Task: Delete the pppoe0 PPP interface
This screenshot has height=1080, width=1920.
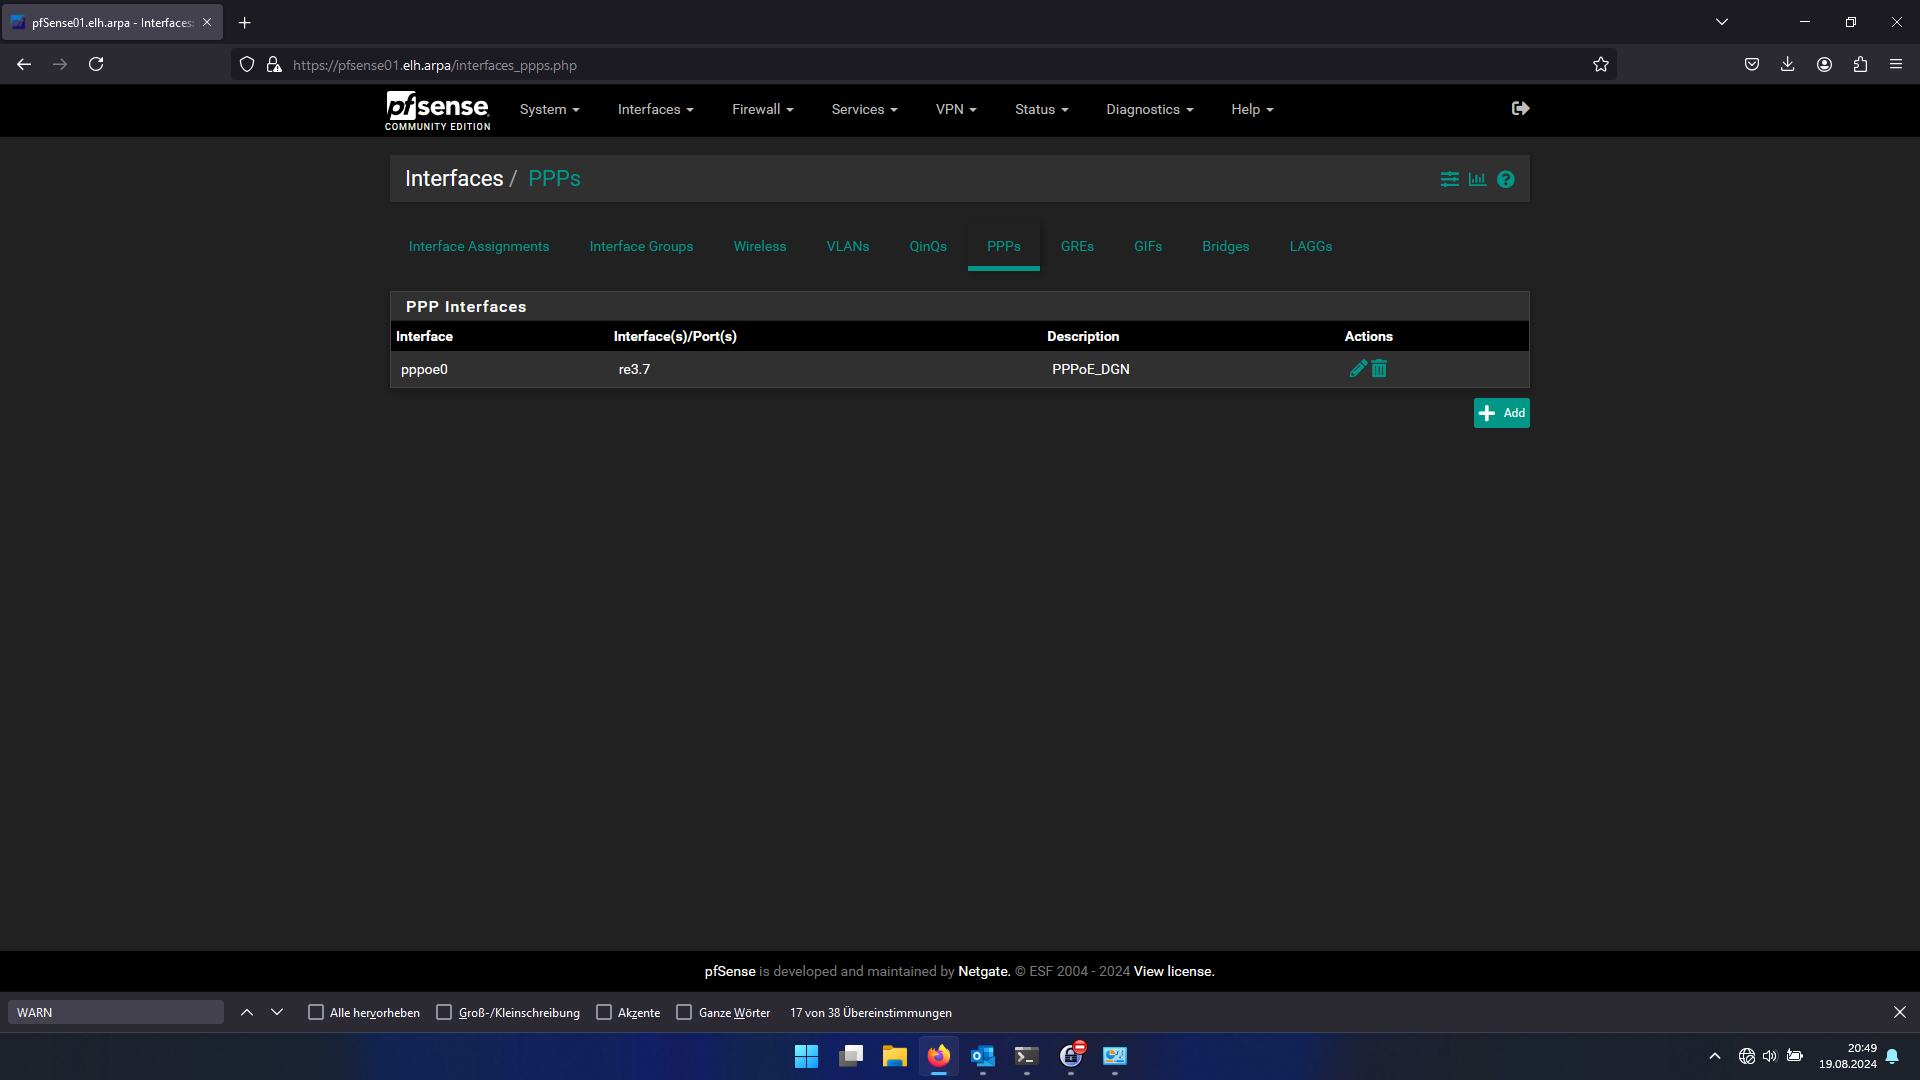Action: (1379, 369)
